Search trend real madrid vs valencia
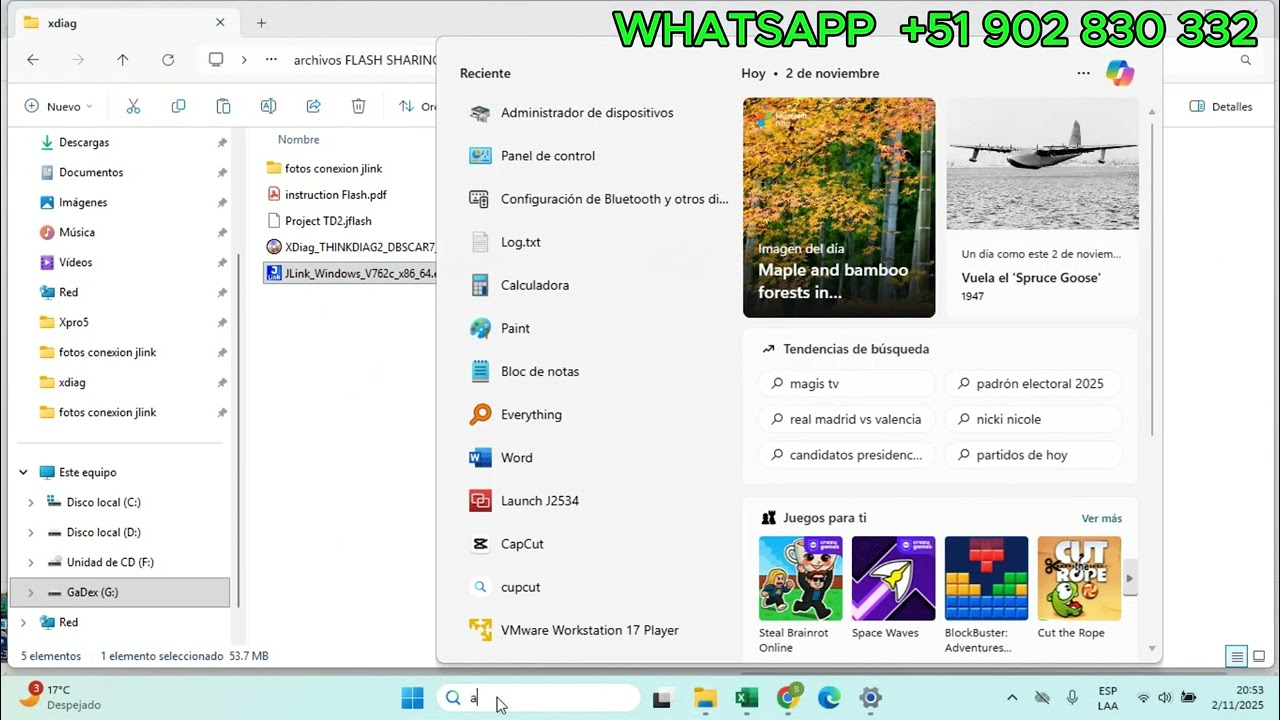This screenshot has height=720, width=1280. click(x=847, y=419)
